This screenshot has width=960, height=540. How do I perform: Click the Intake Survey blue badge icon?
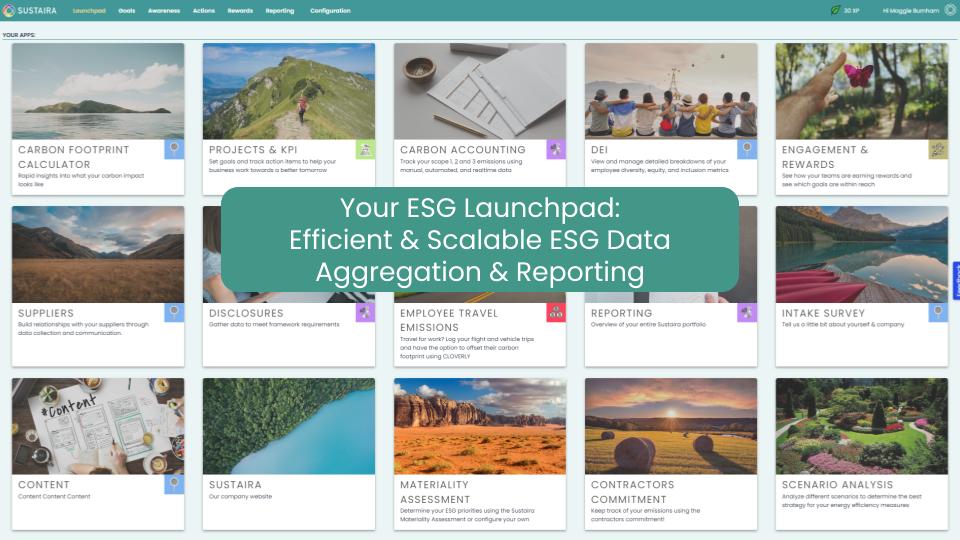pos(938,313)
